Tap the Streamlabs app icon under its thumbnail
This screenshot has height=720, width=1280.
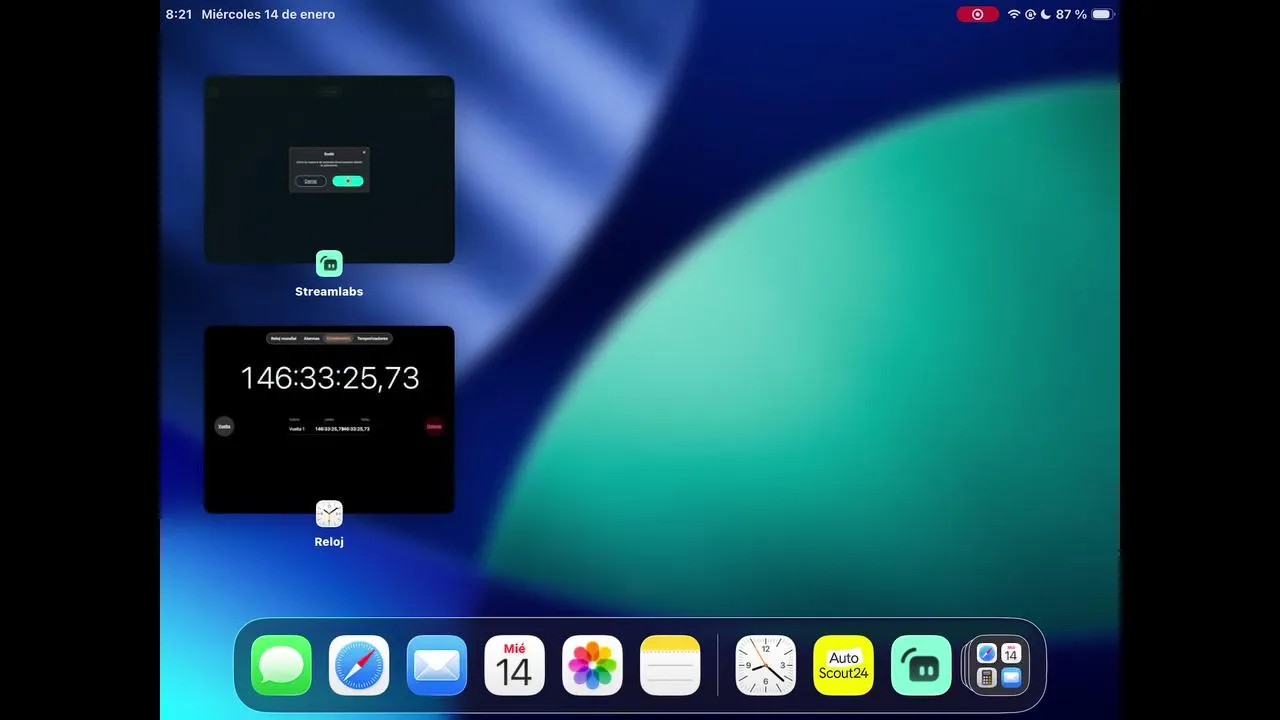coord(329,264)
